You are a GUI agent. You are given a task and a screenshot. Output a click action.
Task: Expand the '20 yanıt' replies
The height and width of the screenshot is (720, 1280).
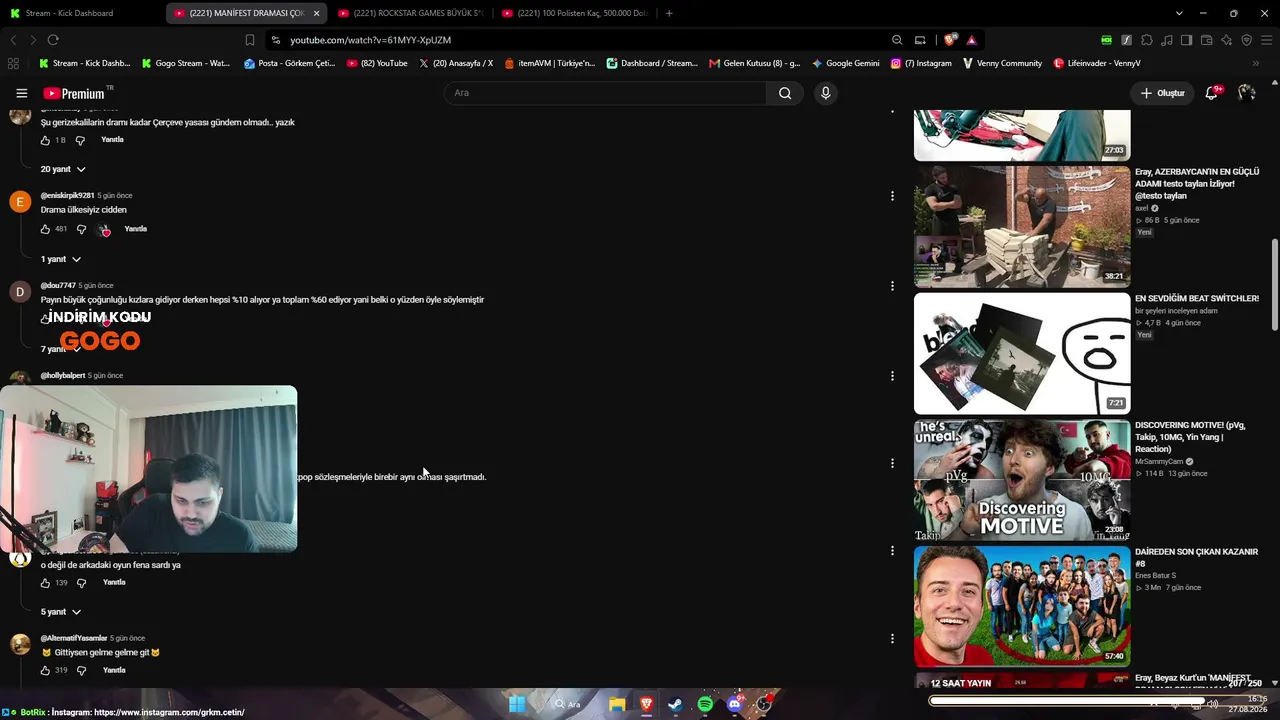[63, 169]
